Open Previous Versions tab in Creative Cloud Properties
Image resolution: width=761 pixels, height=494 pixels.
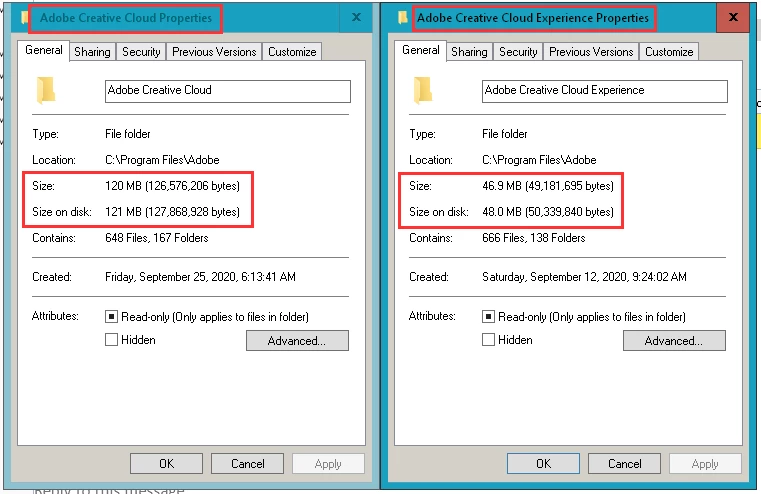click(x=214, y=52)
